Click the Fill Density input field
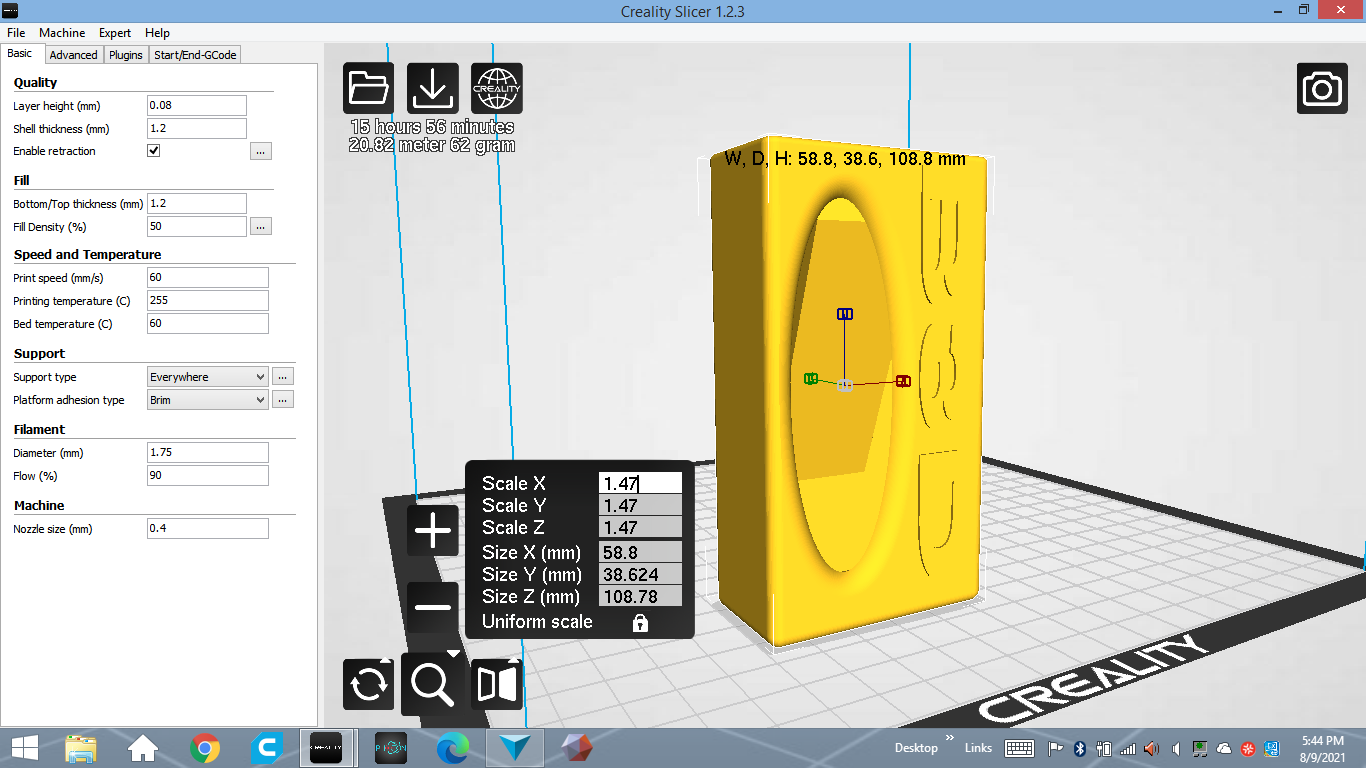 tap(197, 226)
